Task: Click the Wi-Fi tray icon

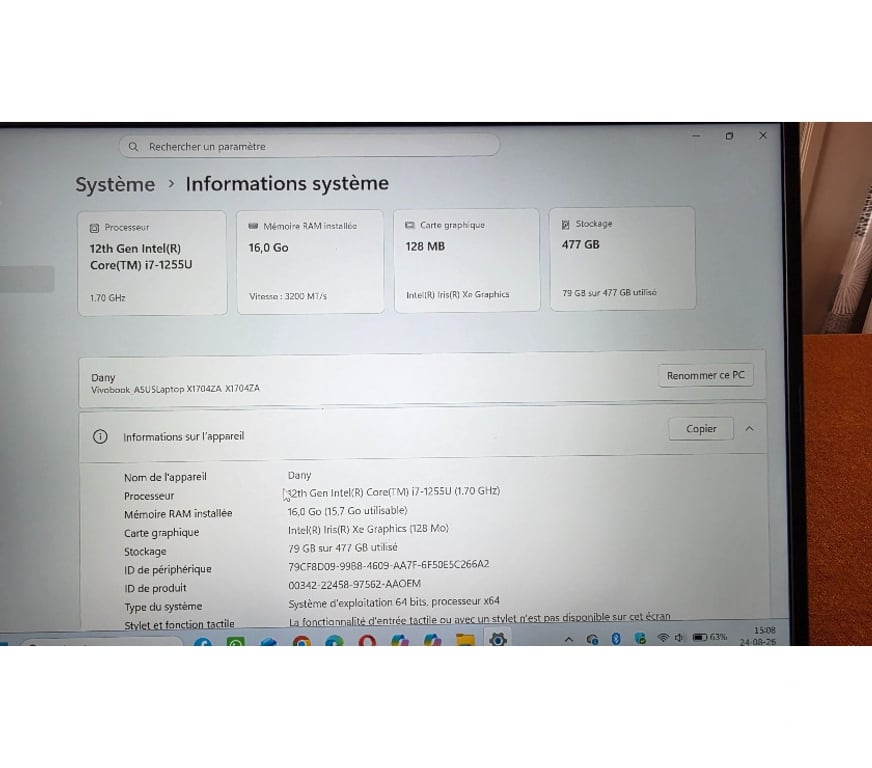Action: 662,637
